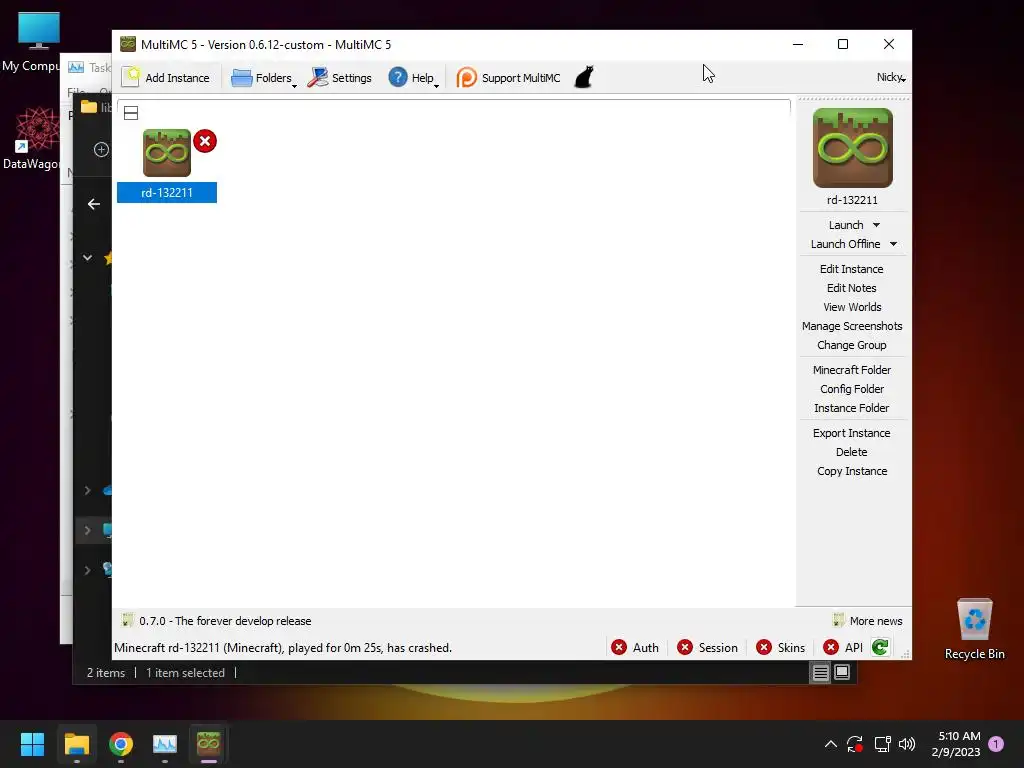Open the Launch dropdown arrow
Image resolution: width=1024 pixels, height=768 pixels.
876,225
